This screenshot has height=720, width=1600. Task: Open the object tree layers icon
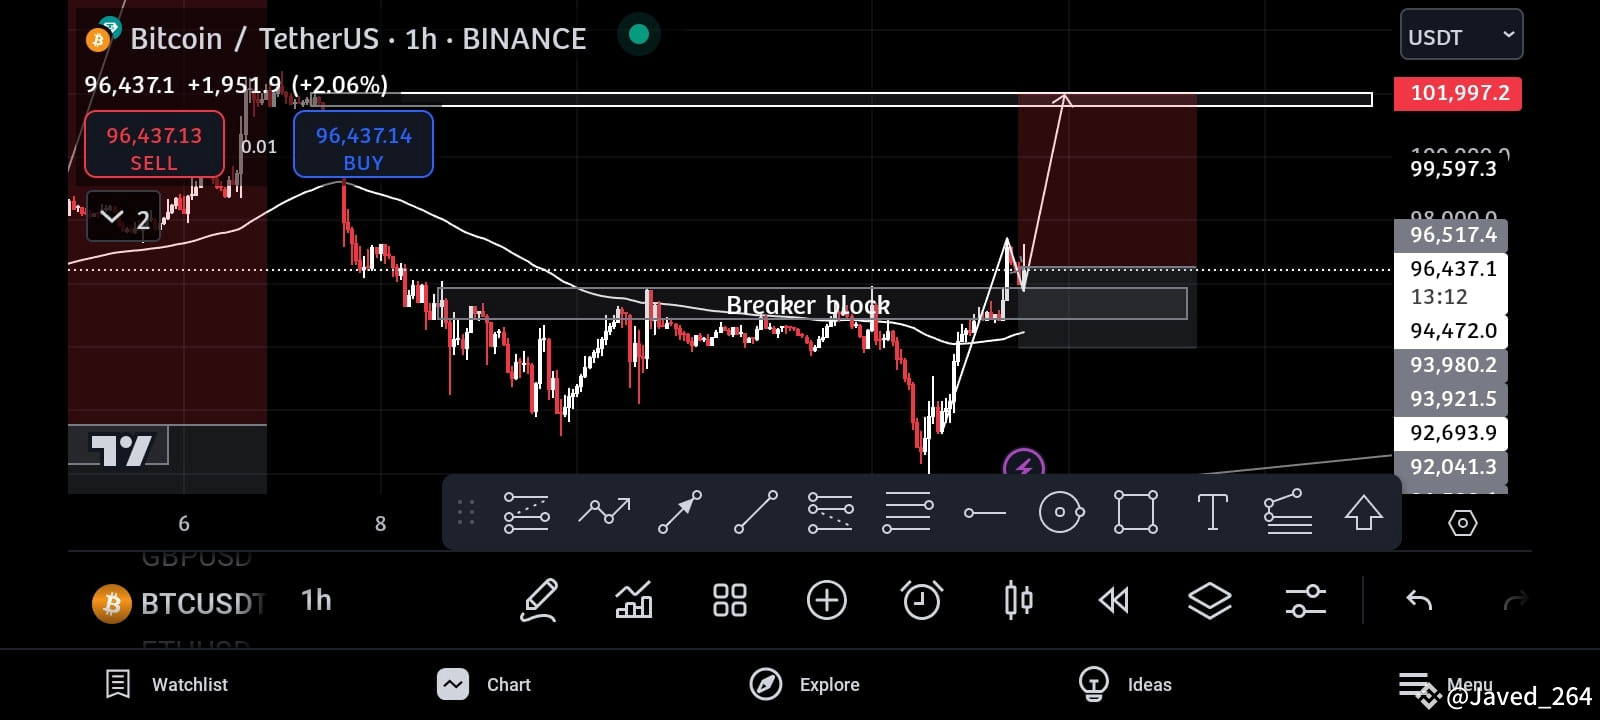1209,600
